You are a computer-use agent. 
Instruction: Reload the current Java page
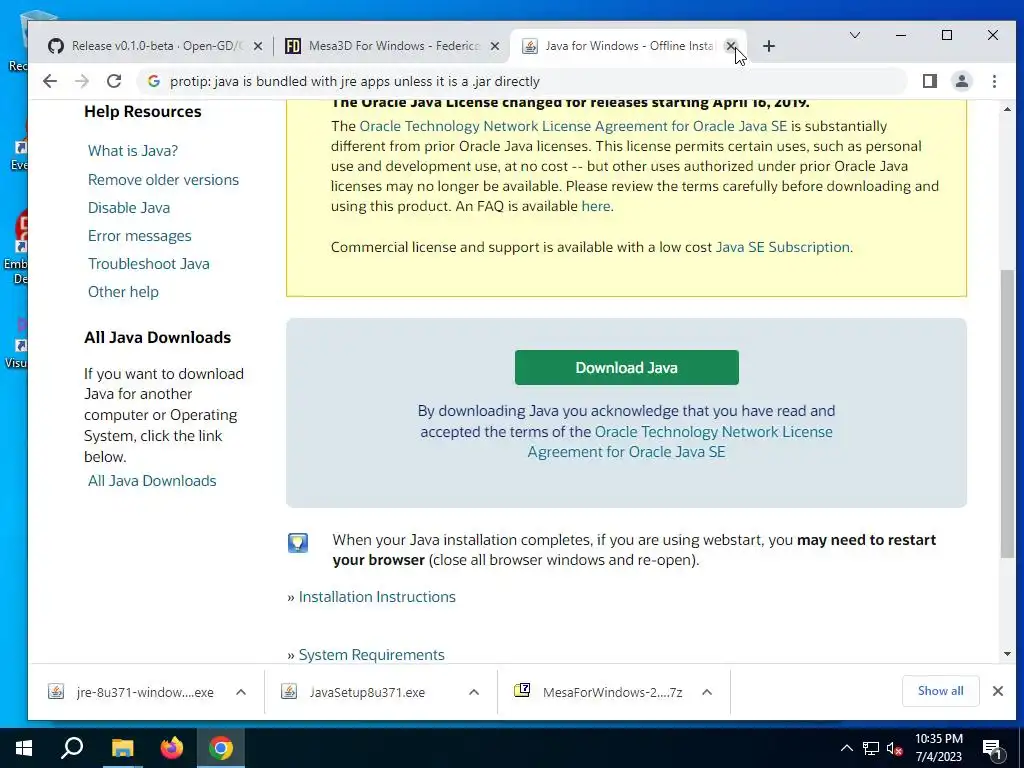(114, 81)
